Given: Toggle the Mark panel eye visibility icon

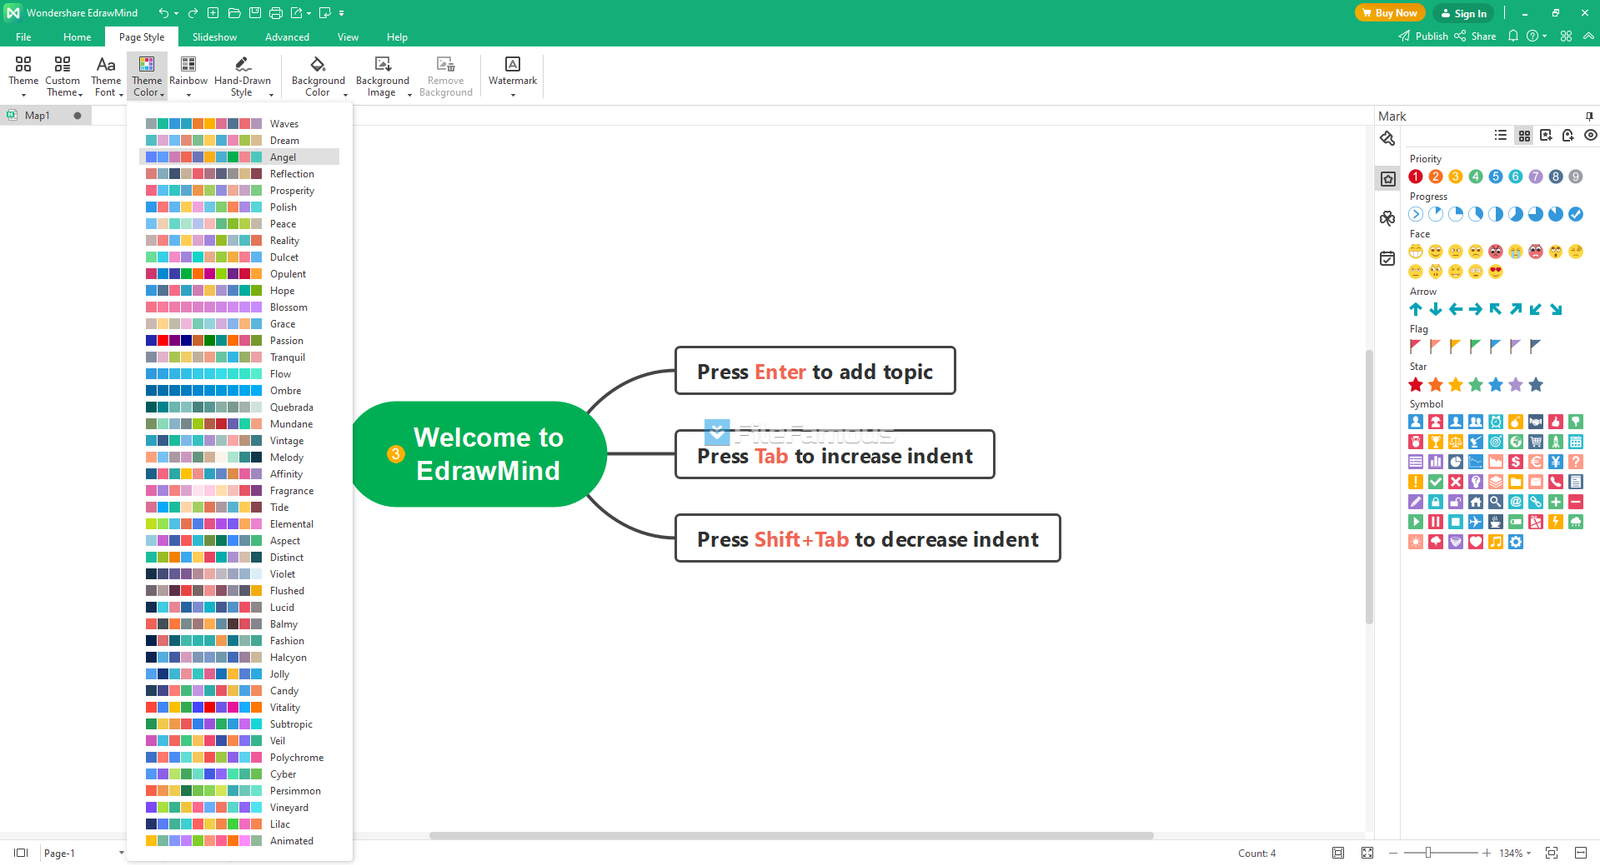Looking at the screenshot, I should tap(1591, 135).
